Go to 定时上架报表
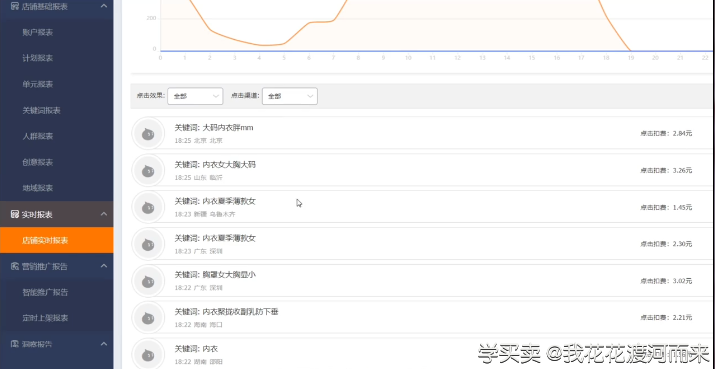The width and height of the screenshot is (715, 369). coord(45,318)
